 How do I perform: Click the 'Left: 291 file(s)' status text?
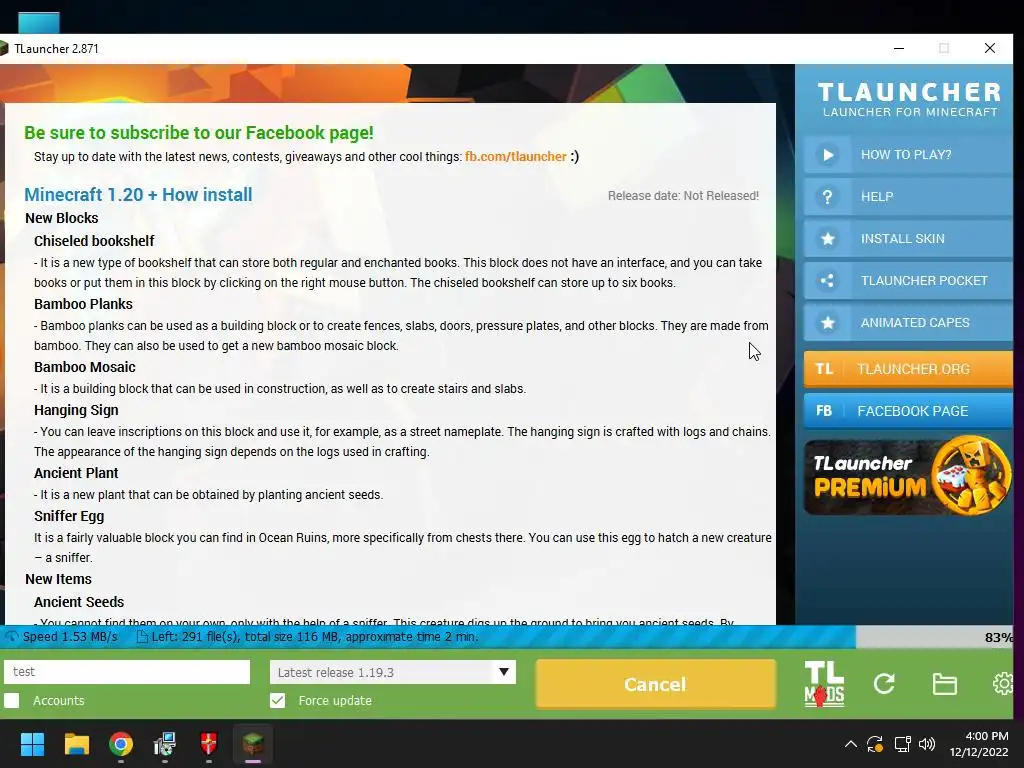(x=315, y=637)
